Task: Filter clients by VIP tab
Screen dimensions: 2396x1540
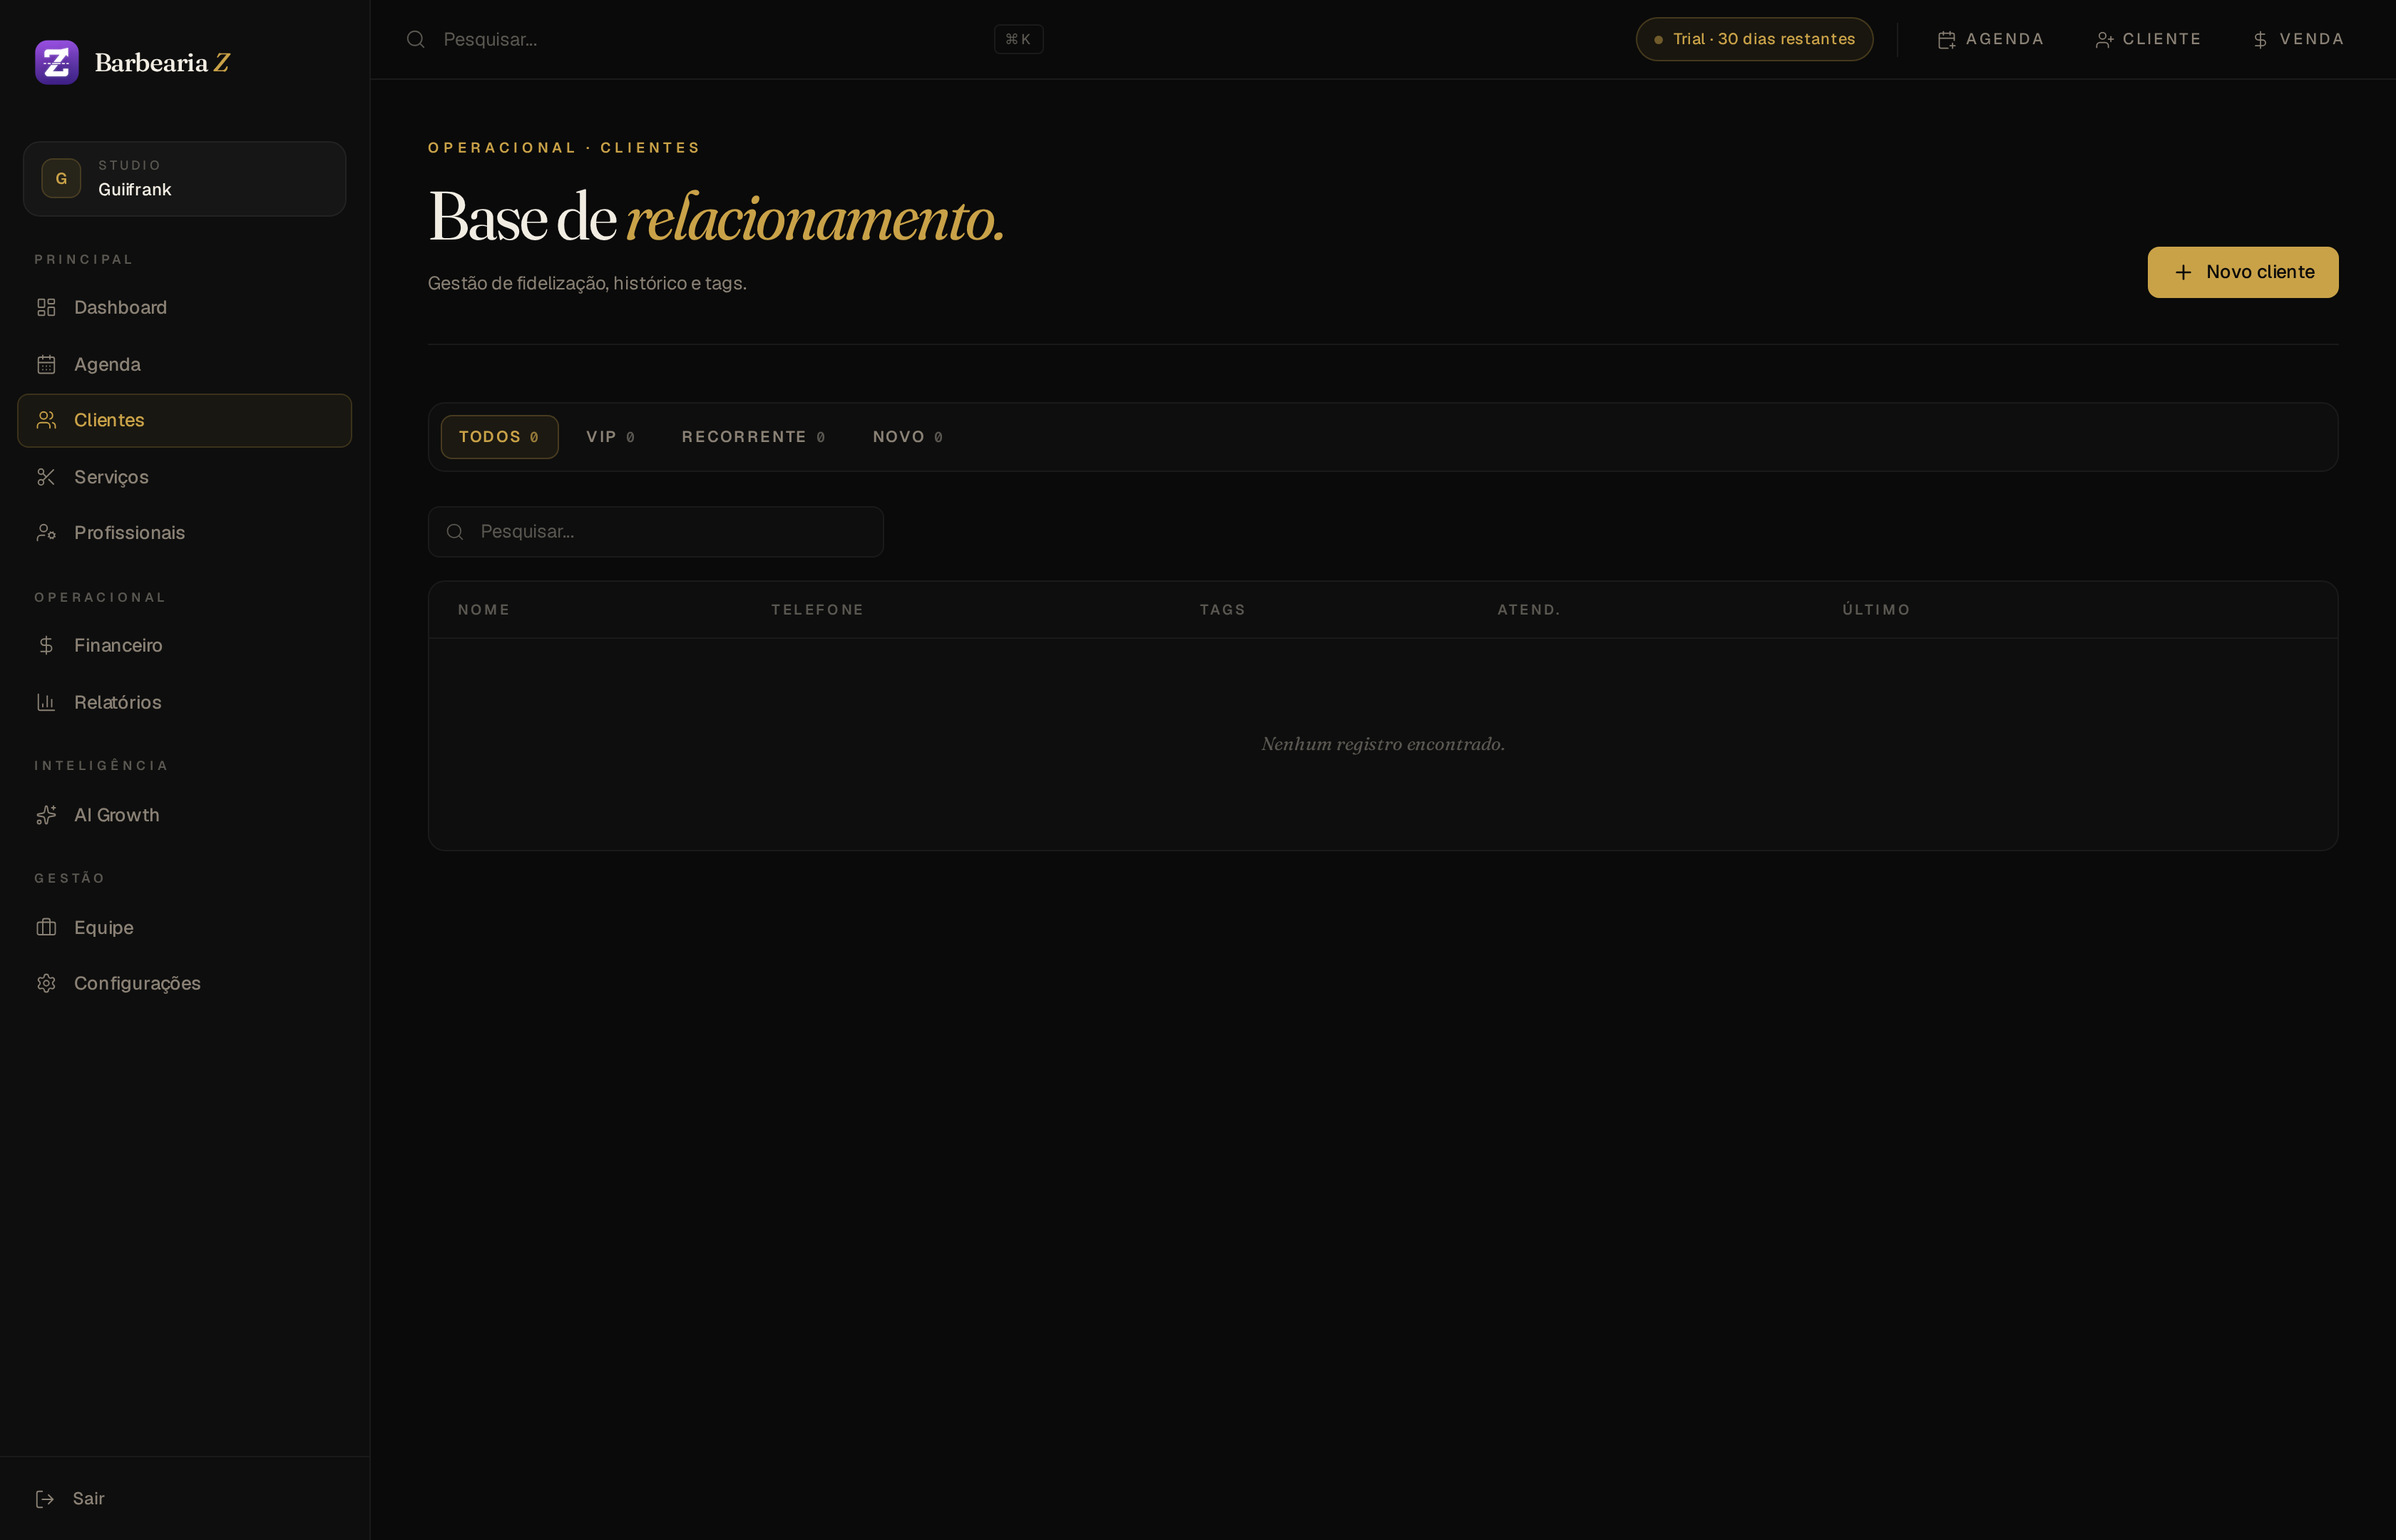Action: coord(610,437)
